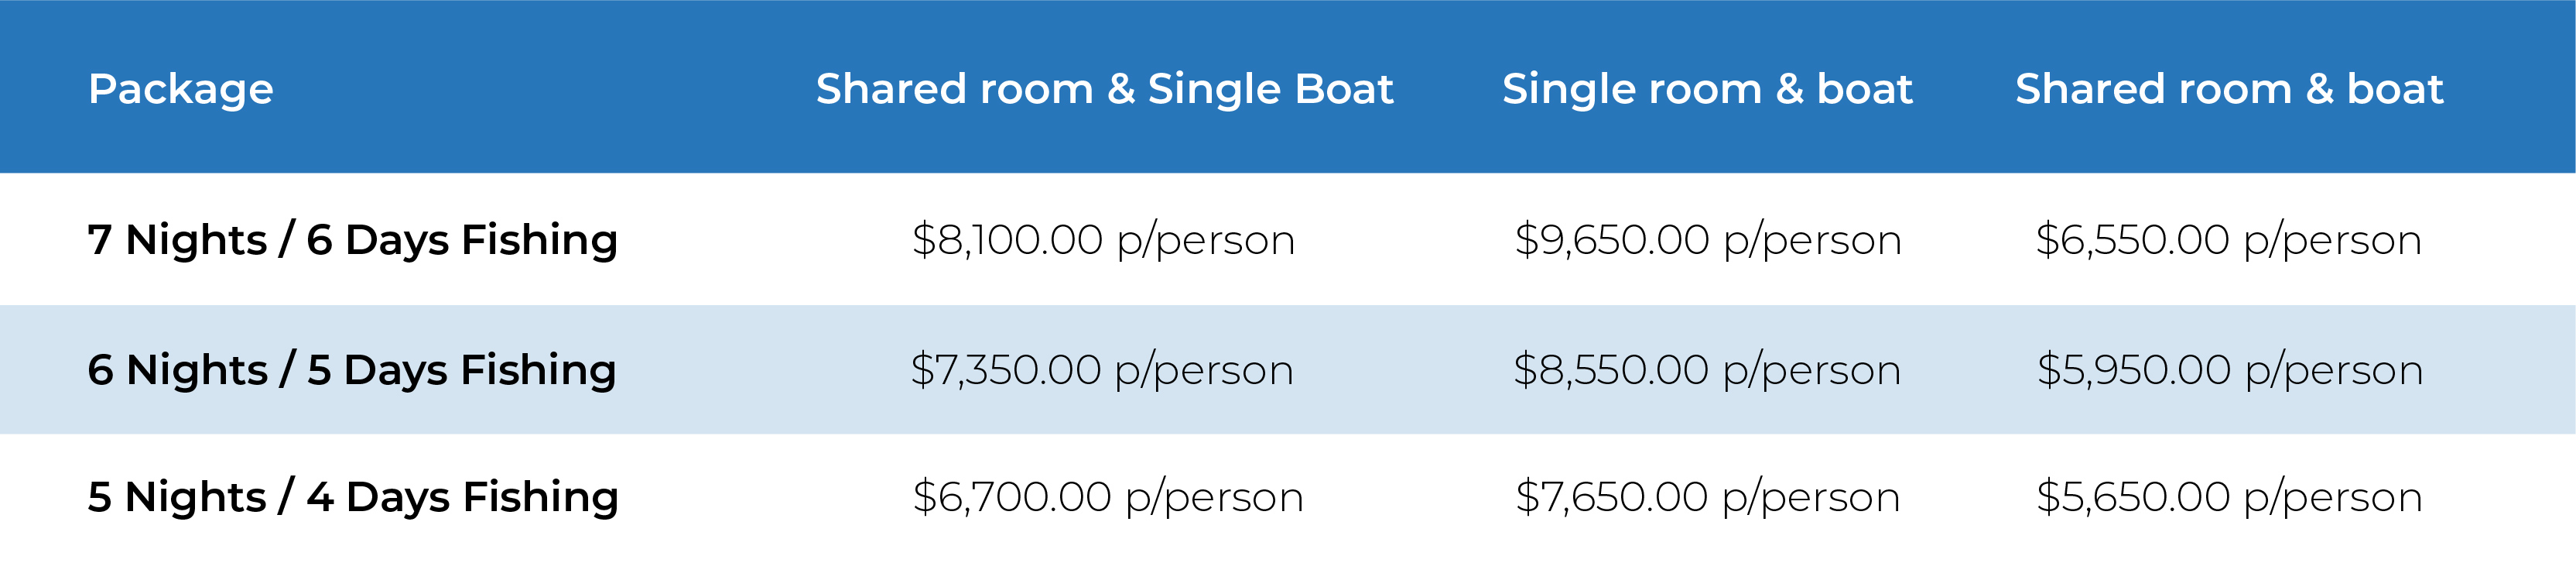The image size is (2576, 563).
Task: Select the $7,650.00 p/person price
Action: pyautogui.click(x=1707, y=498)
